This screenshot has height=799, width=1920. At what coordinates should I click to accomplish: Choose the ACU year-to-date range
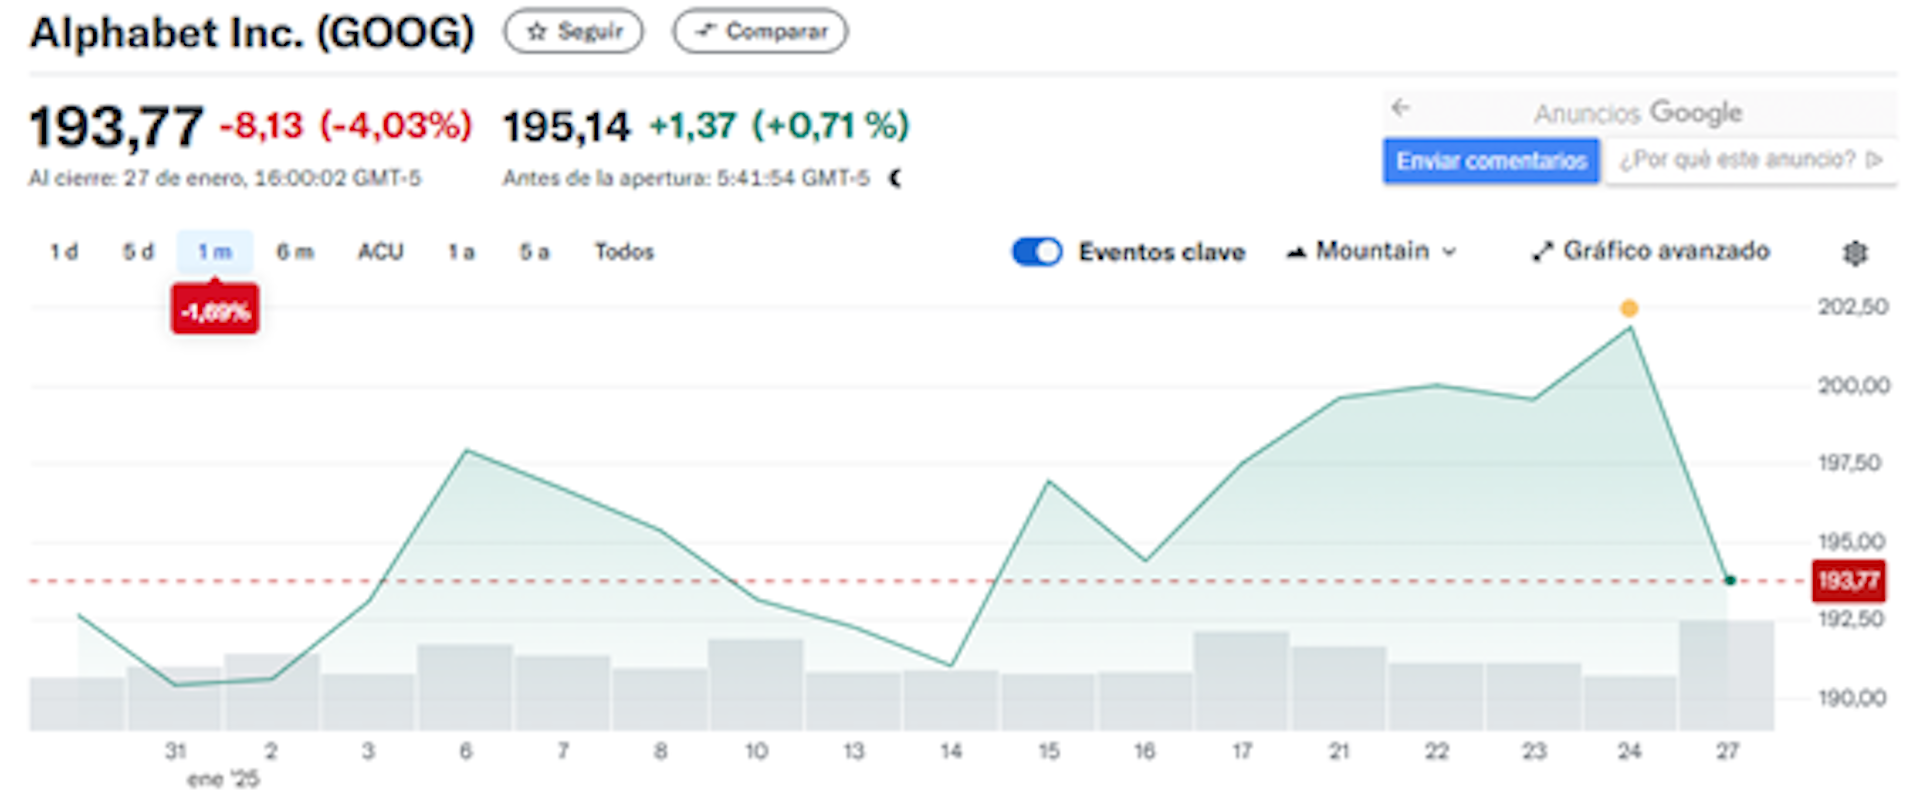pos(381,252)
